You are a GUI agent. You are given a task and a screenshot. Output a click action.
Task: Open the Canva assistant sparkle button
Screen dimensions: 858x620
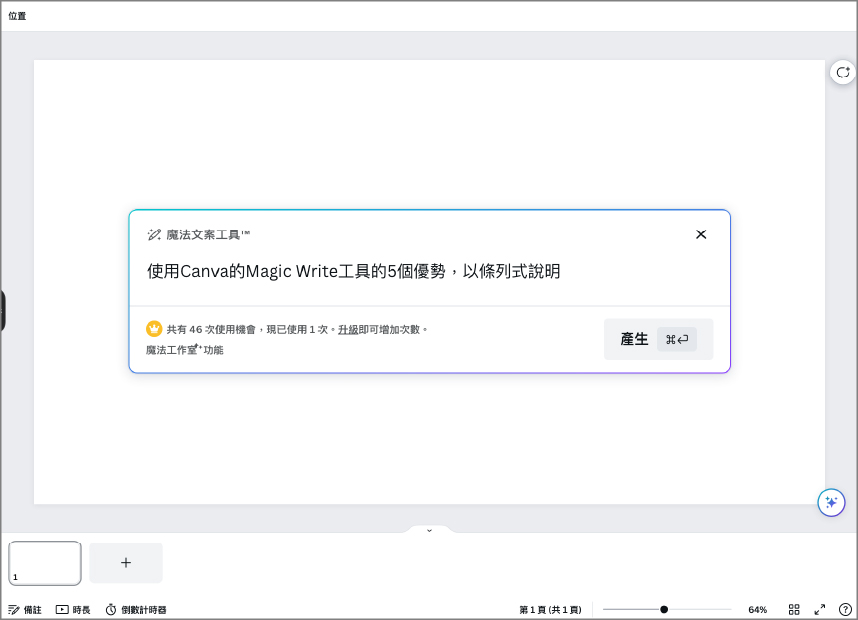831,502
